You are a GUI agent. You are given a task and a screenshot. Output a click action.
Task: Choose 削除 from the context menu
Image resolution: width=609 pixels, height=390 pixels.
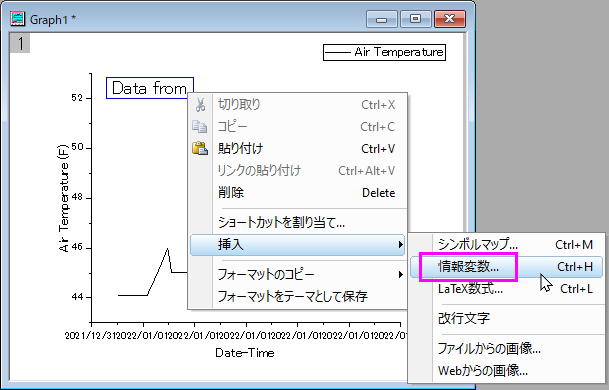(297, 193)
